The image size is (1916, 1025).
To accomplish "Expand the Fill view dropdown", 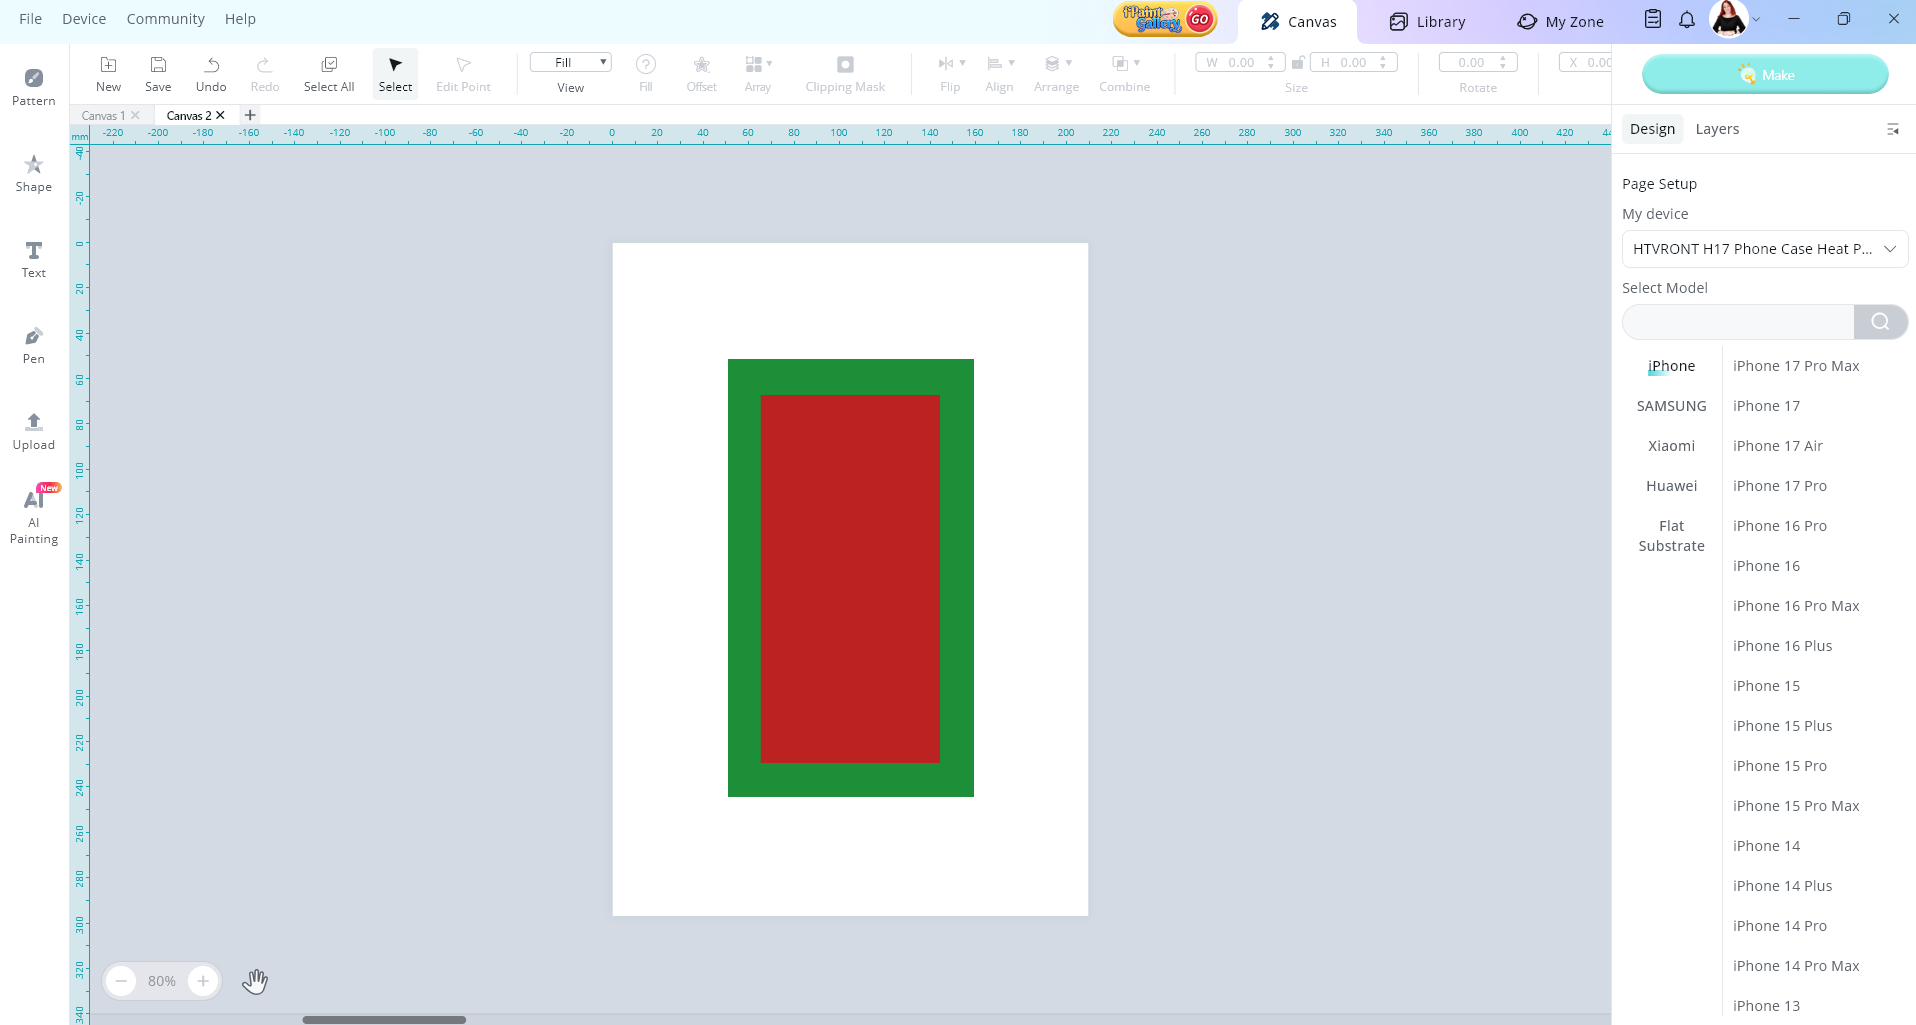I will (570, 62).
